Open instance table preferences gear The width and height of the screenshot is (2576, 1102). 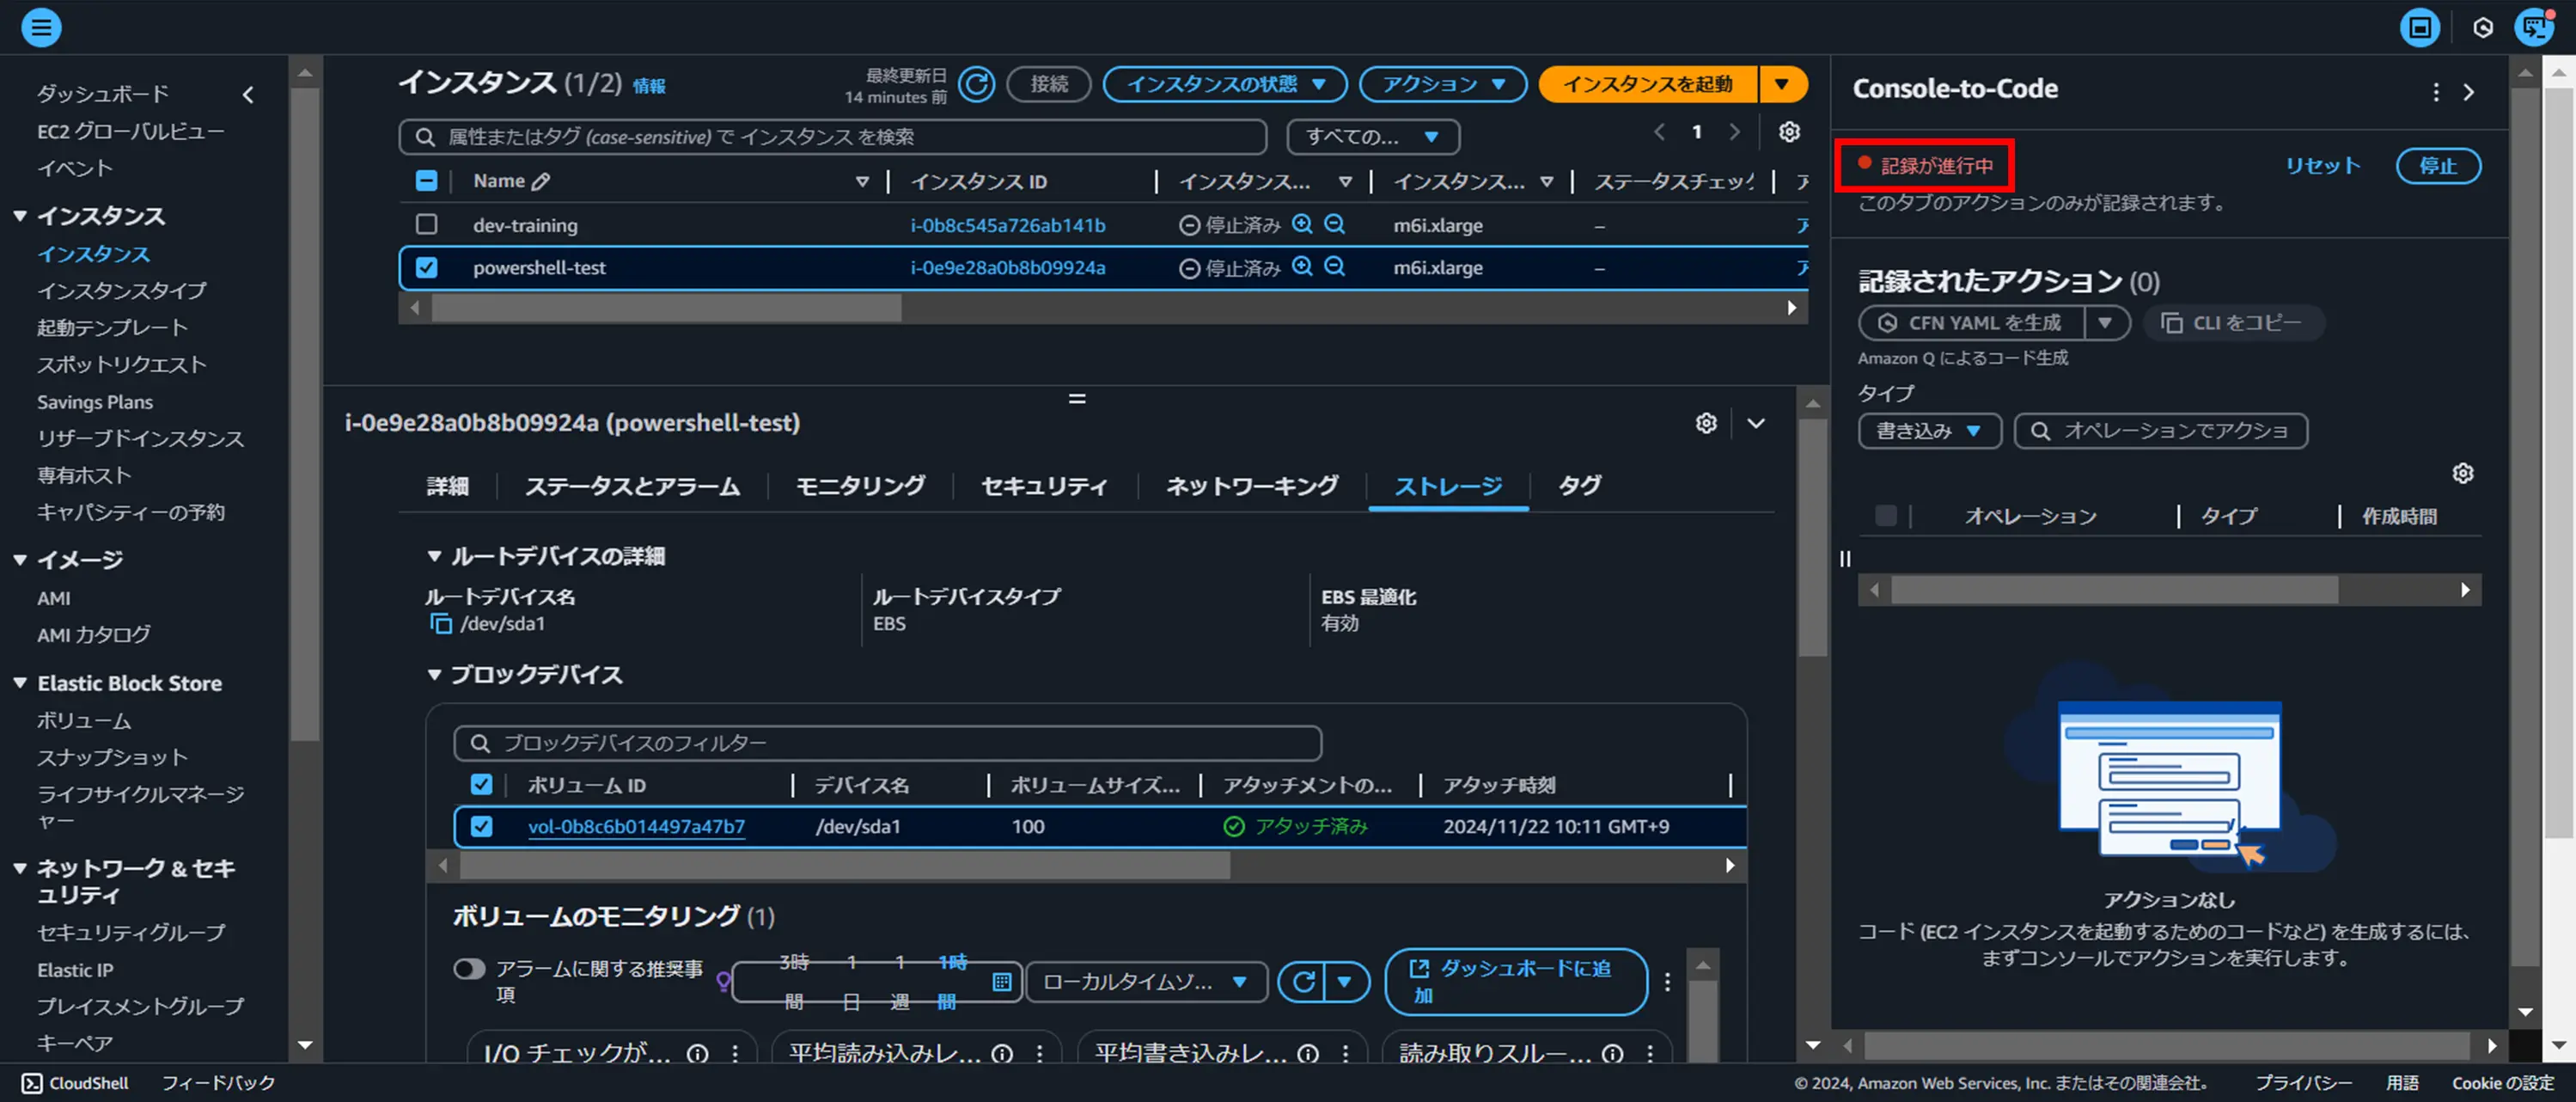(x=1789, y=131)
